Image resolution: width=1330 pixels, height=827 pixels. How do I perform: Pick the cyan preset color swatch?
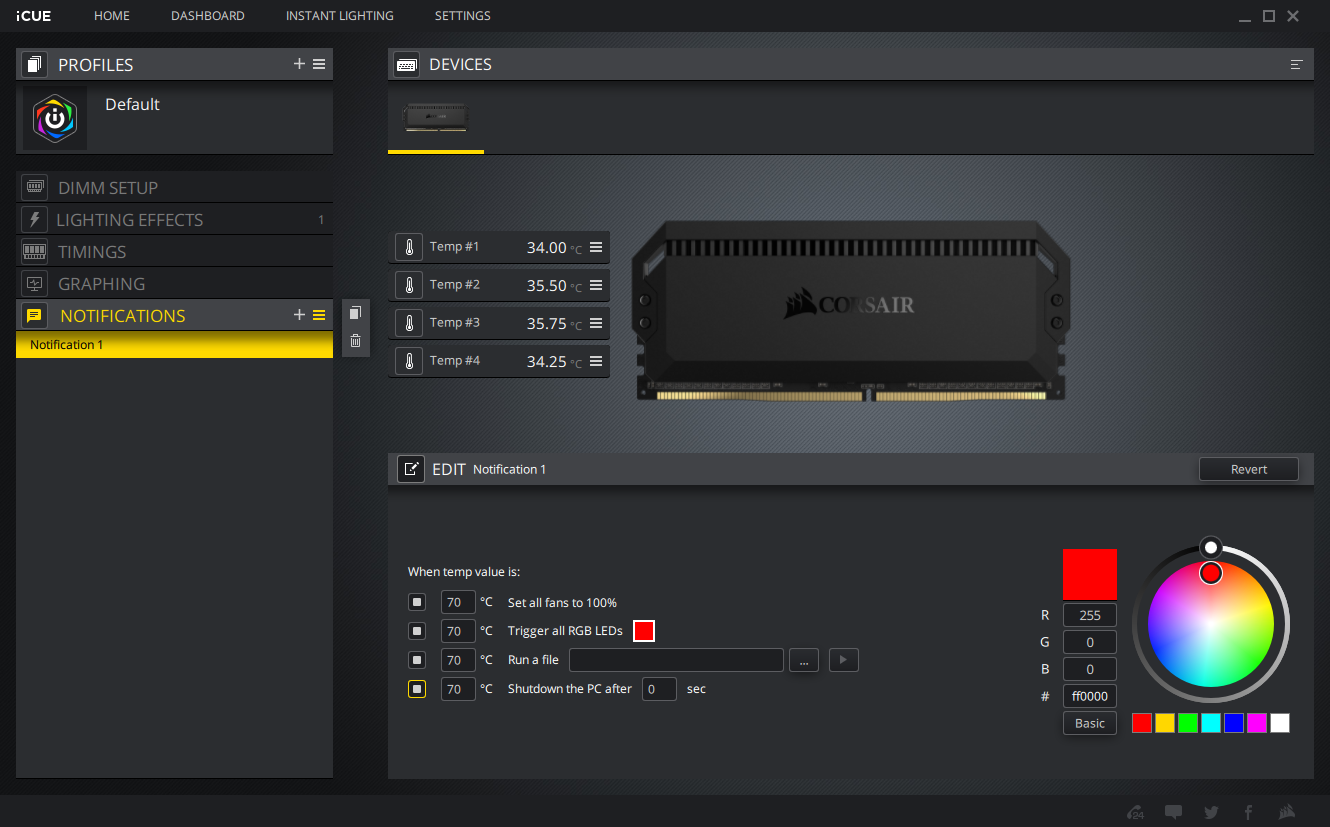click(x=1211, y=723)
